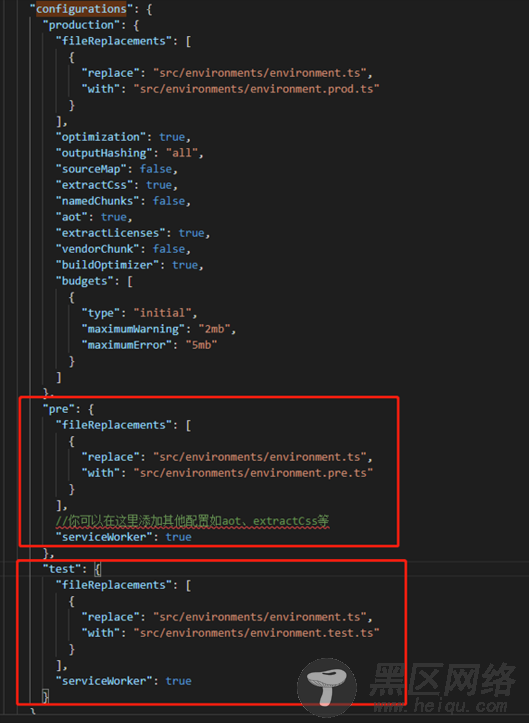
Task: Click the "maximumError" key
Action: (127, 345)
